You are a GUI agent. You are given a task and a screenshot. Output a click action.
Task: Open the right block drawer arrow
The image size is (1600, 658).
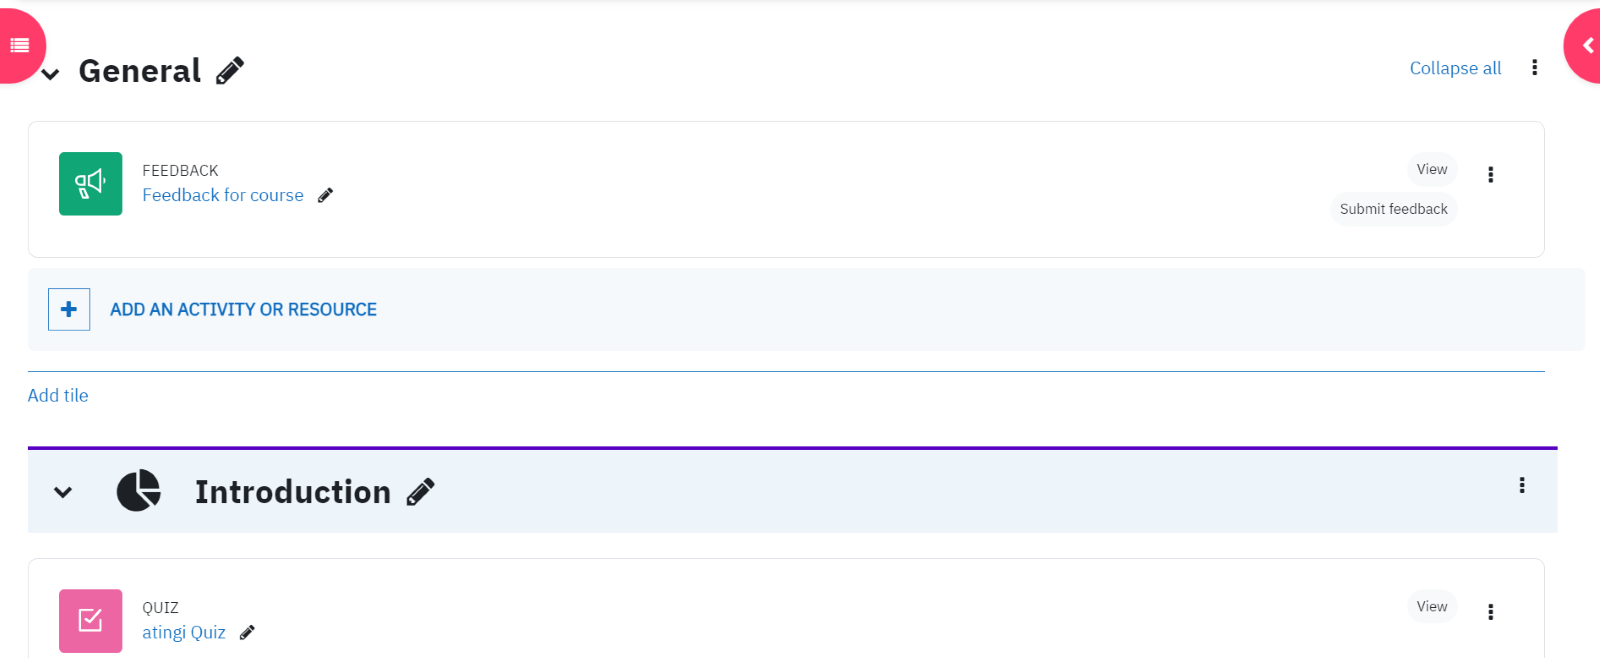(x=1585, y=46)
